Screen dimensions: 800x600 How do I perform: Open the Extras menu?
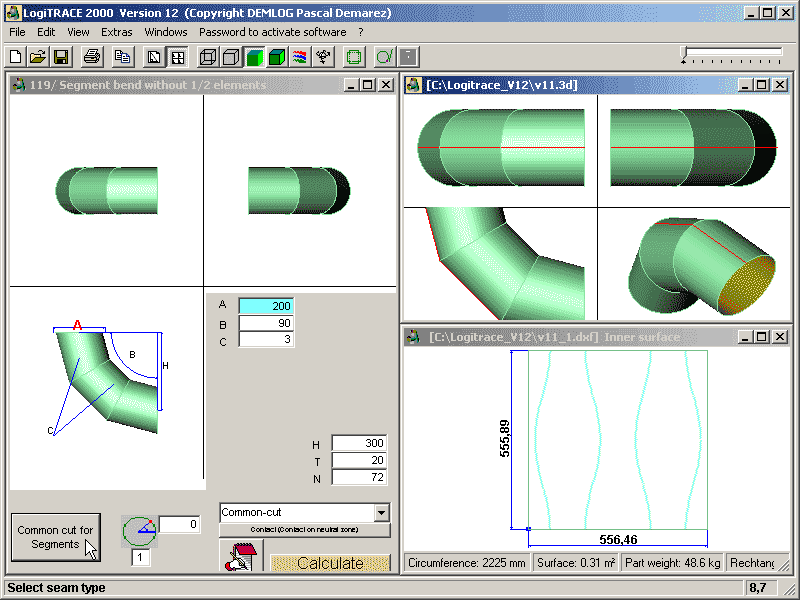116,32
